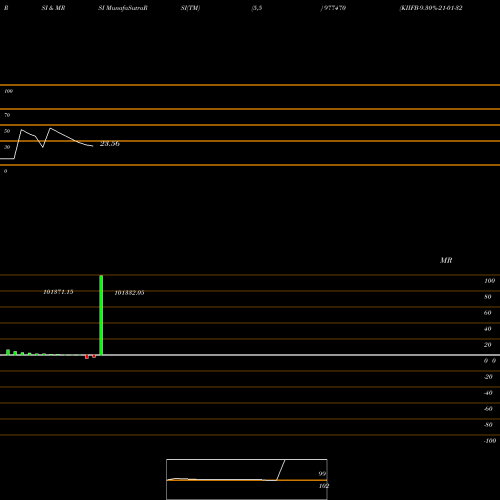This screenshot has width=500, height=500.
Task: Click the 'MR' label above the lower chart
Action: (446, 260)
